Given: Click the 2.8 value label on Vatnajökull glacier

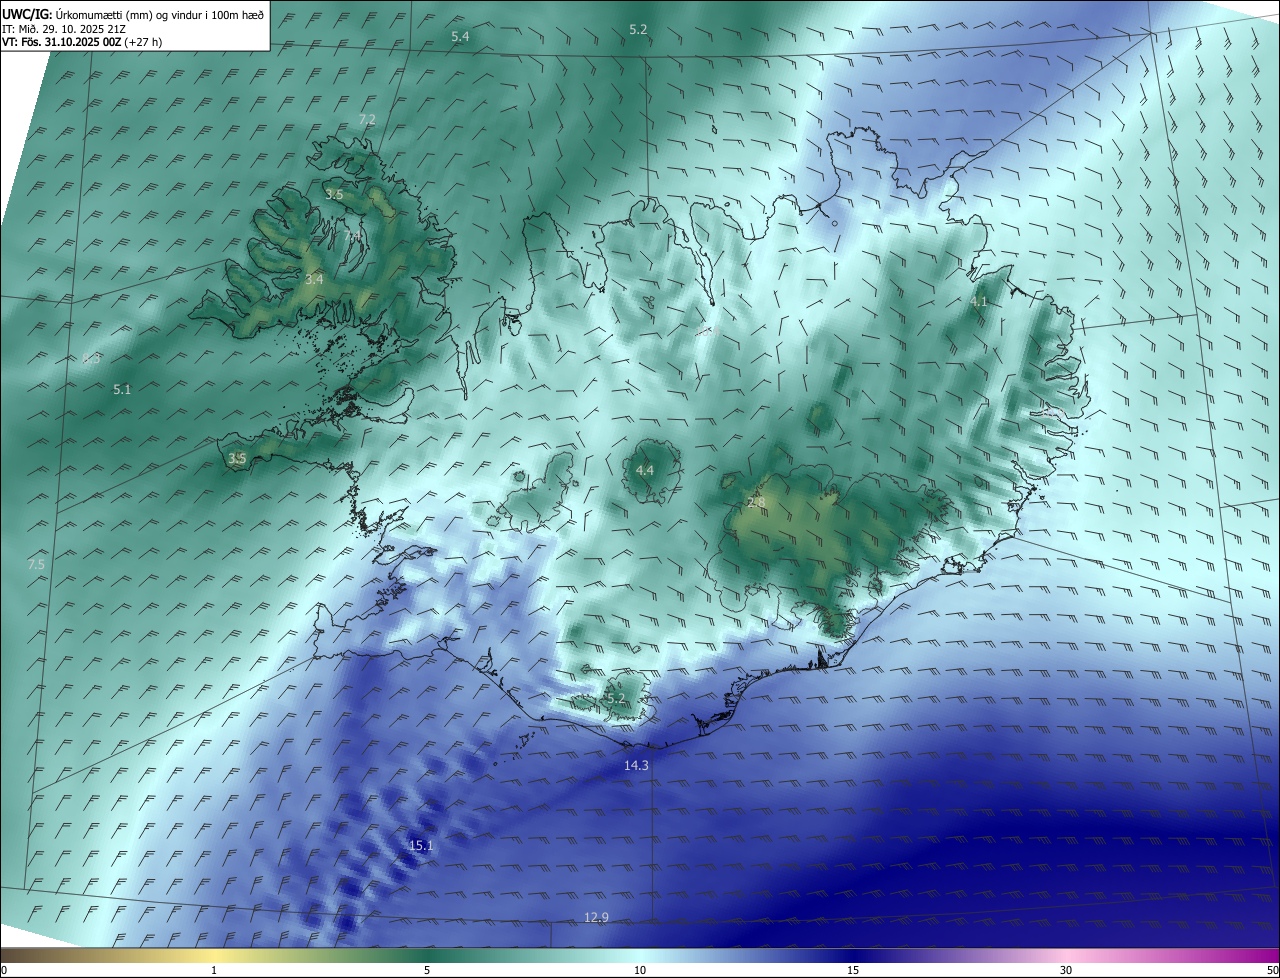Looking at the screenshot, I should (x=756, y=503).
